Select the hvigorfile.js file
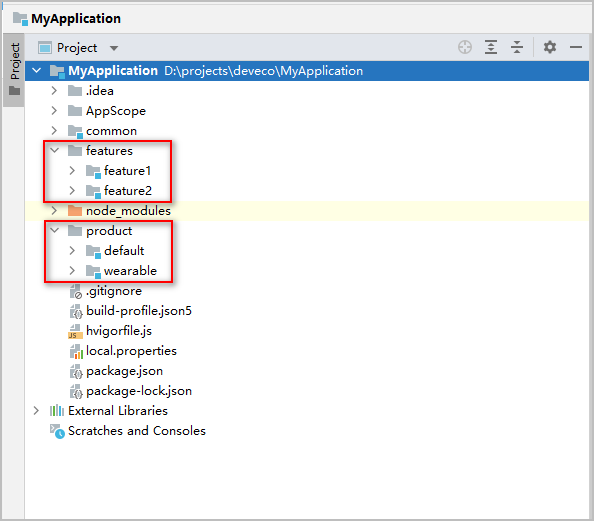 click(119, 331)
